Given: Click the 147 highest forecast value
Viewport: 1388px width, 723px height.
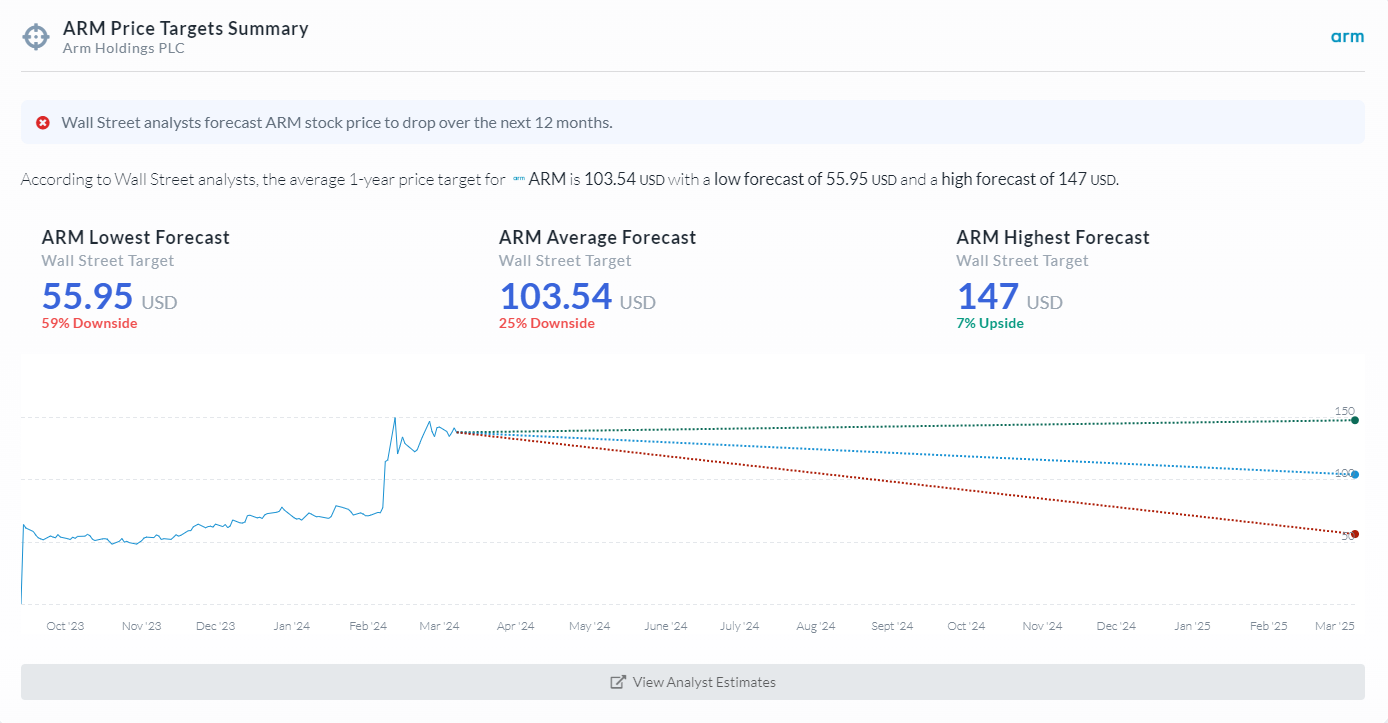Looking at the screenshot, I should pos(988,297).
